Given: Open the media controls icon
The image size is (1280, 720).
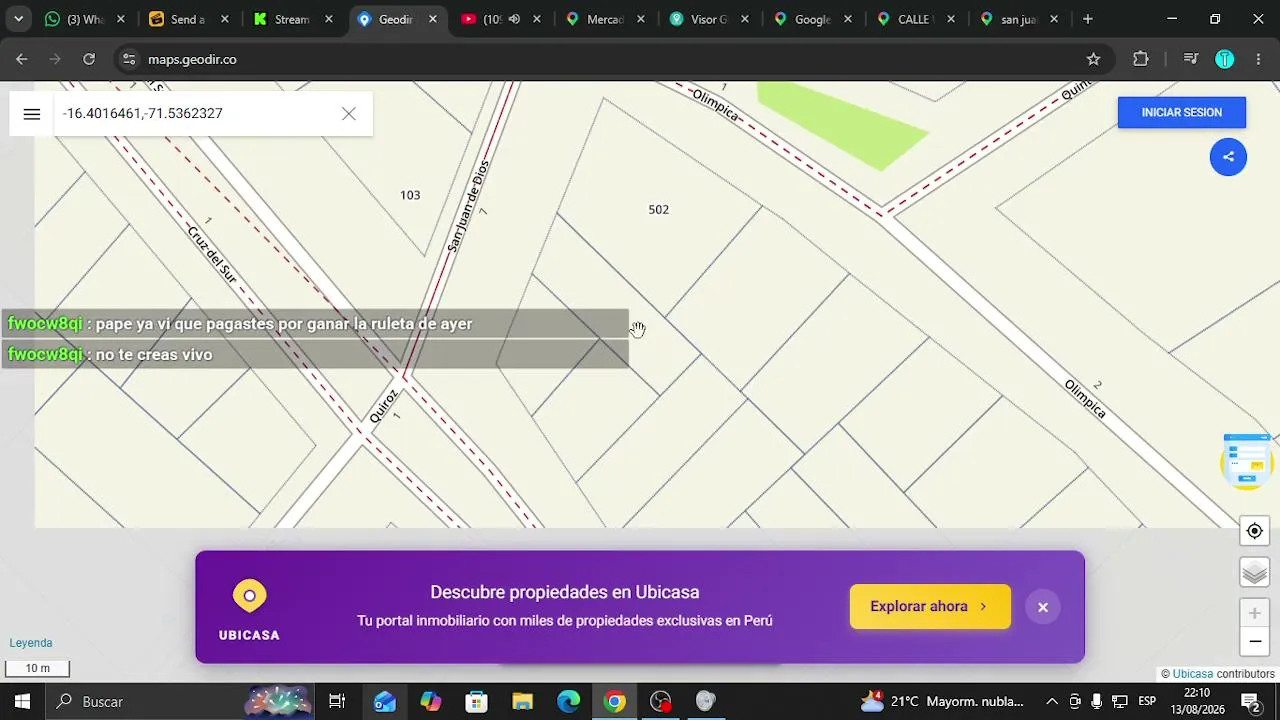Looking at the screenshot, I should (x=1190, y=59).
